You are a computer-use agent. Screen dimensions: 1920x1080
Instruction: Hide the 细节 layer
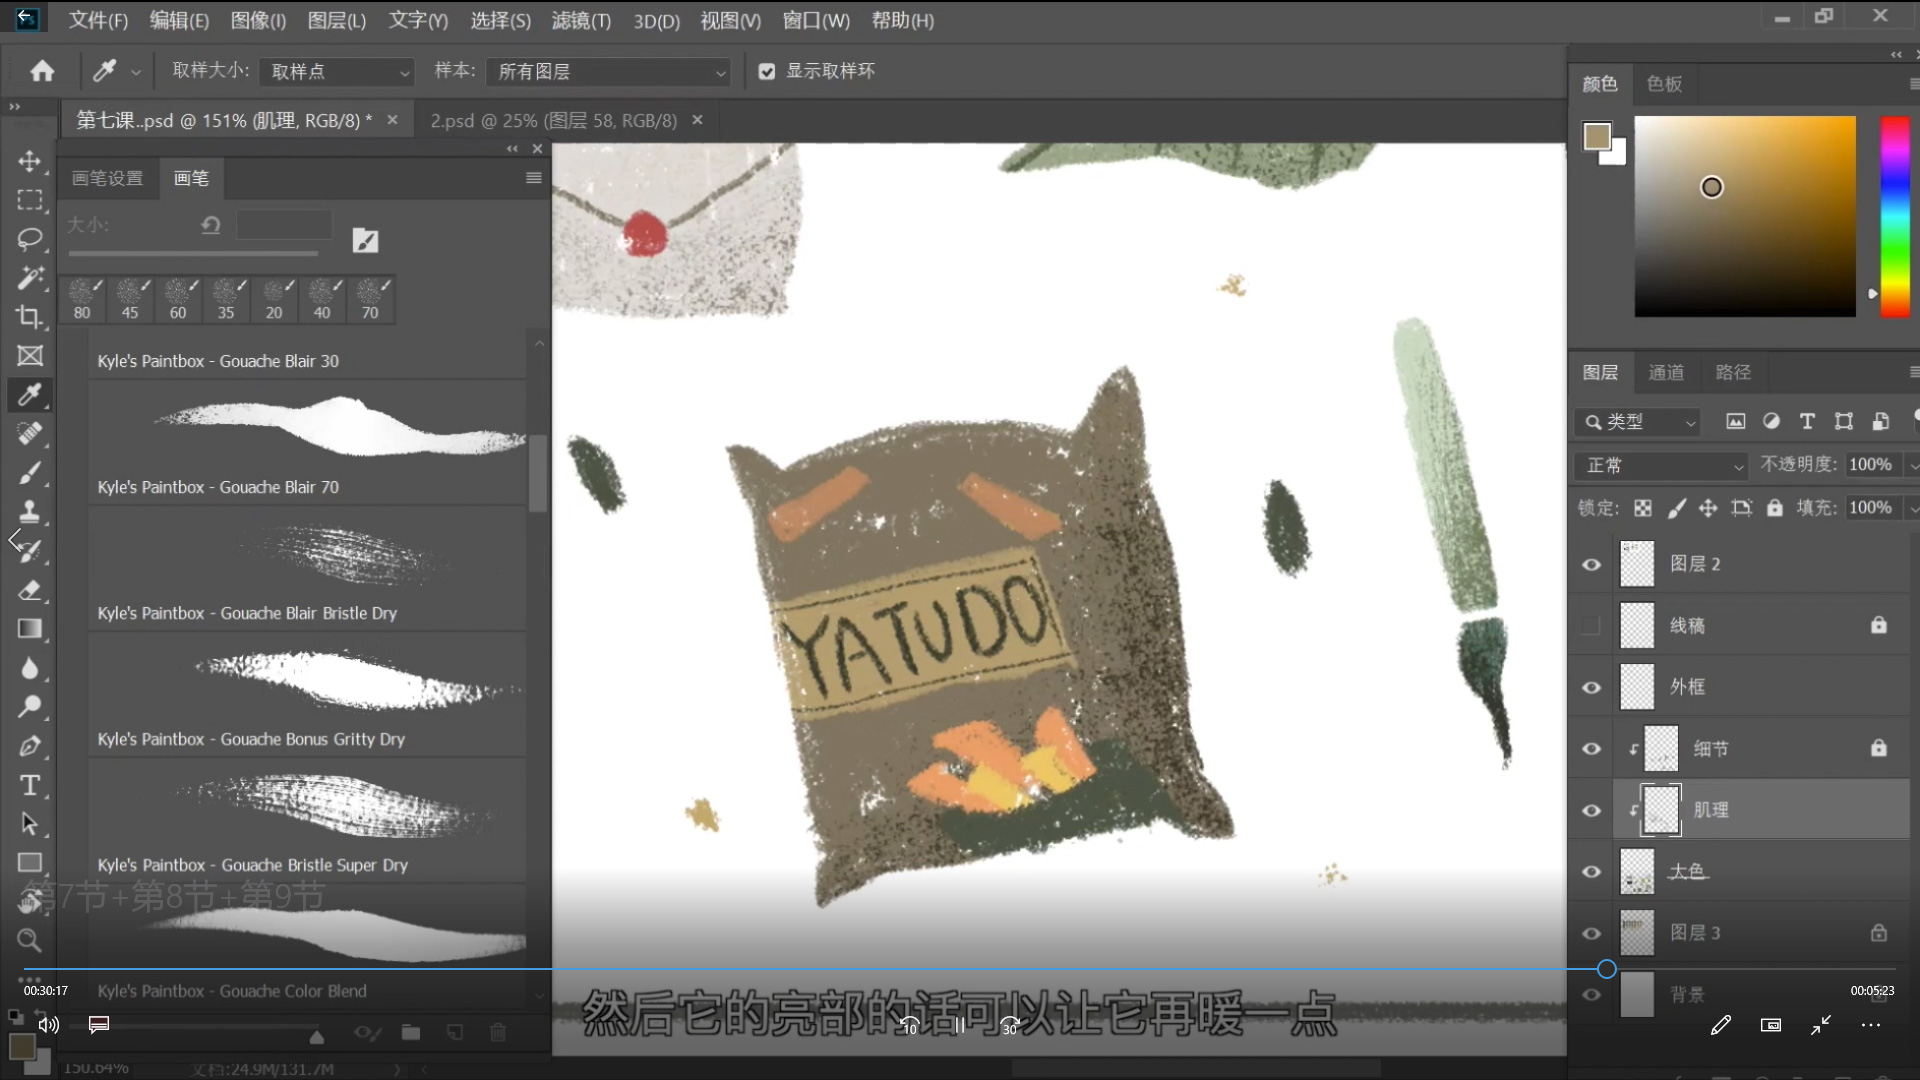pos(1591,749)
